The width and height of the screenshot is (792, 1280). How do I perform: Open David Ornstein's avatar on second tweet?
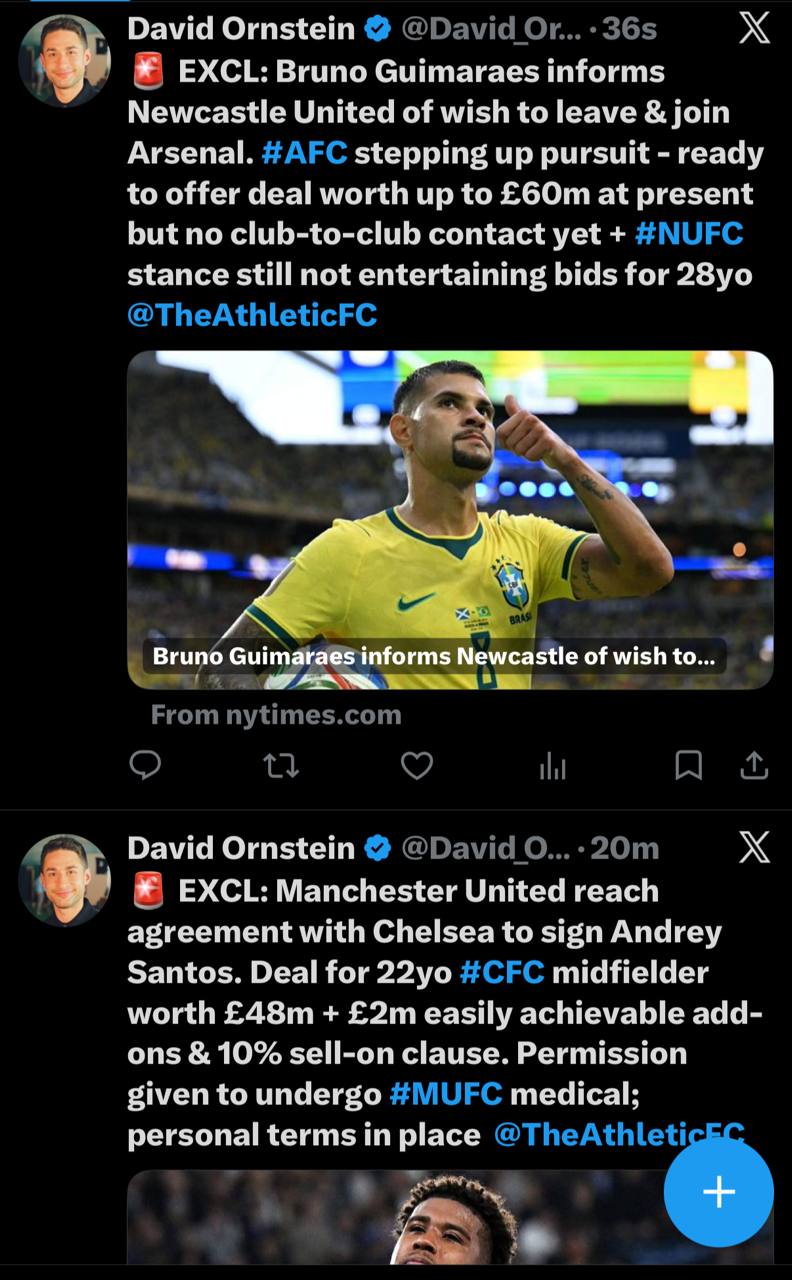[64, 879]
